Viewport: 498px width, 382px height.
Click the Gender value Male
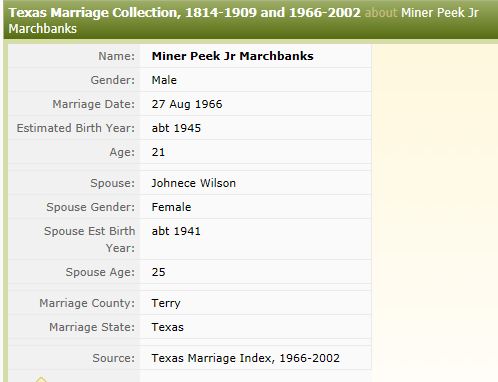164,80
